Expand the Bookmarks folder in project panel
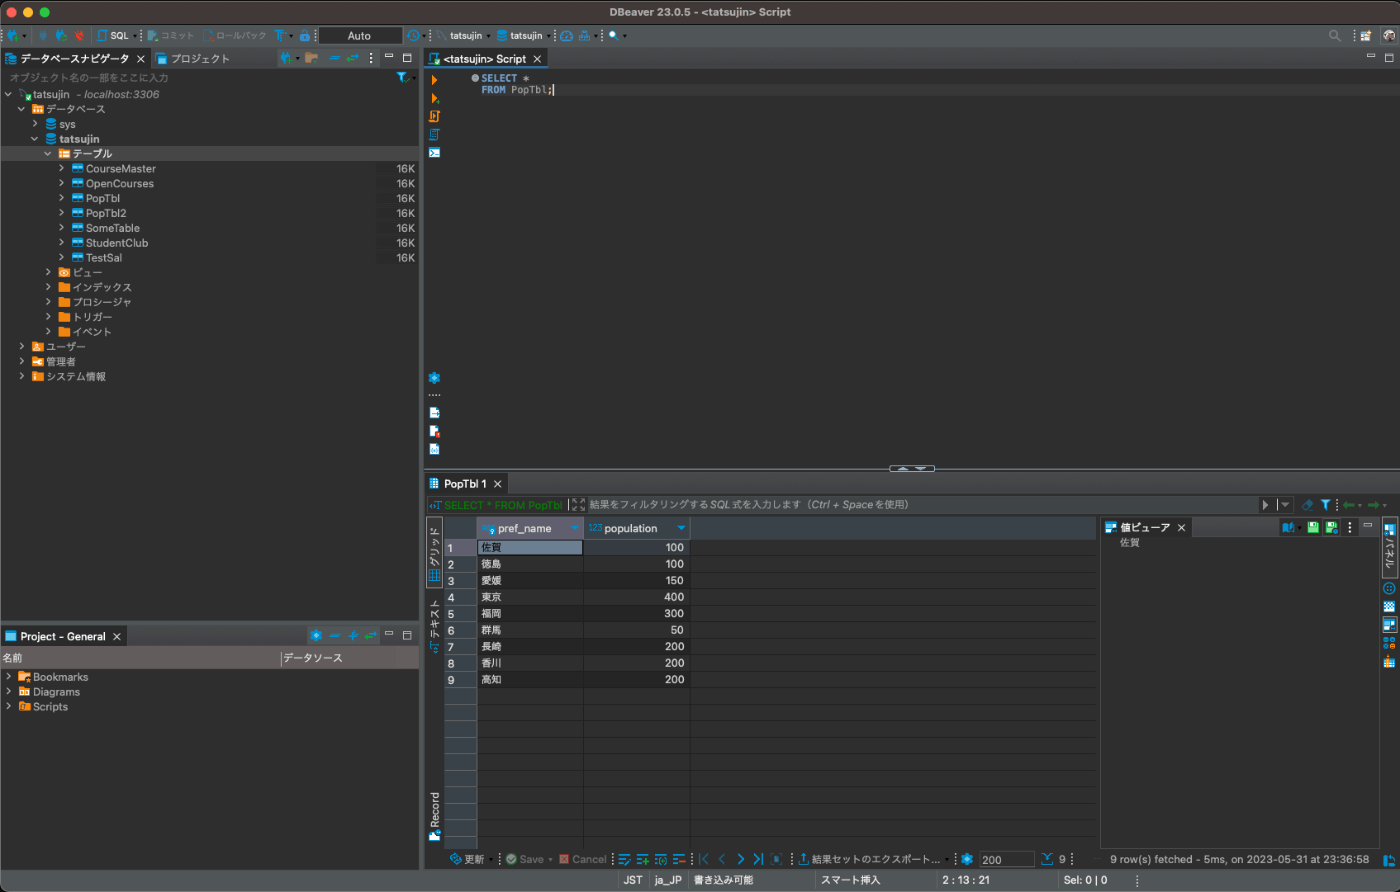The height and width of the screenshot is (892, 1400). pyautogui.click(x=9, y=677)
